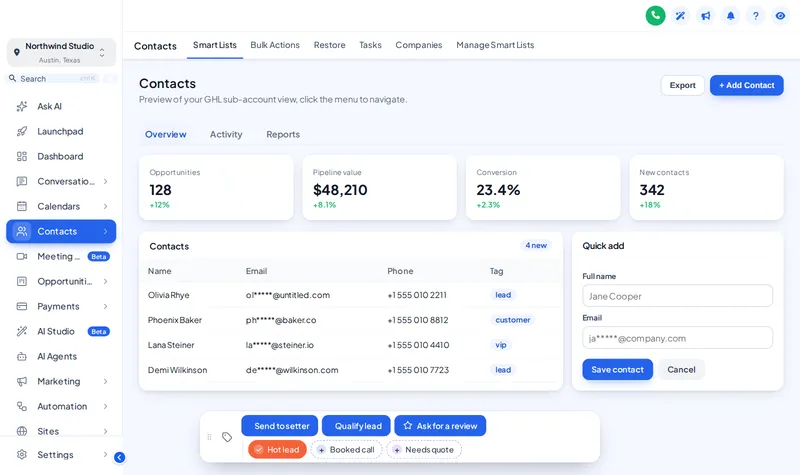Click the Ask for a review button

(x=440, y=426)
